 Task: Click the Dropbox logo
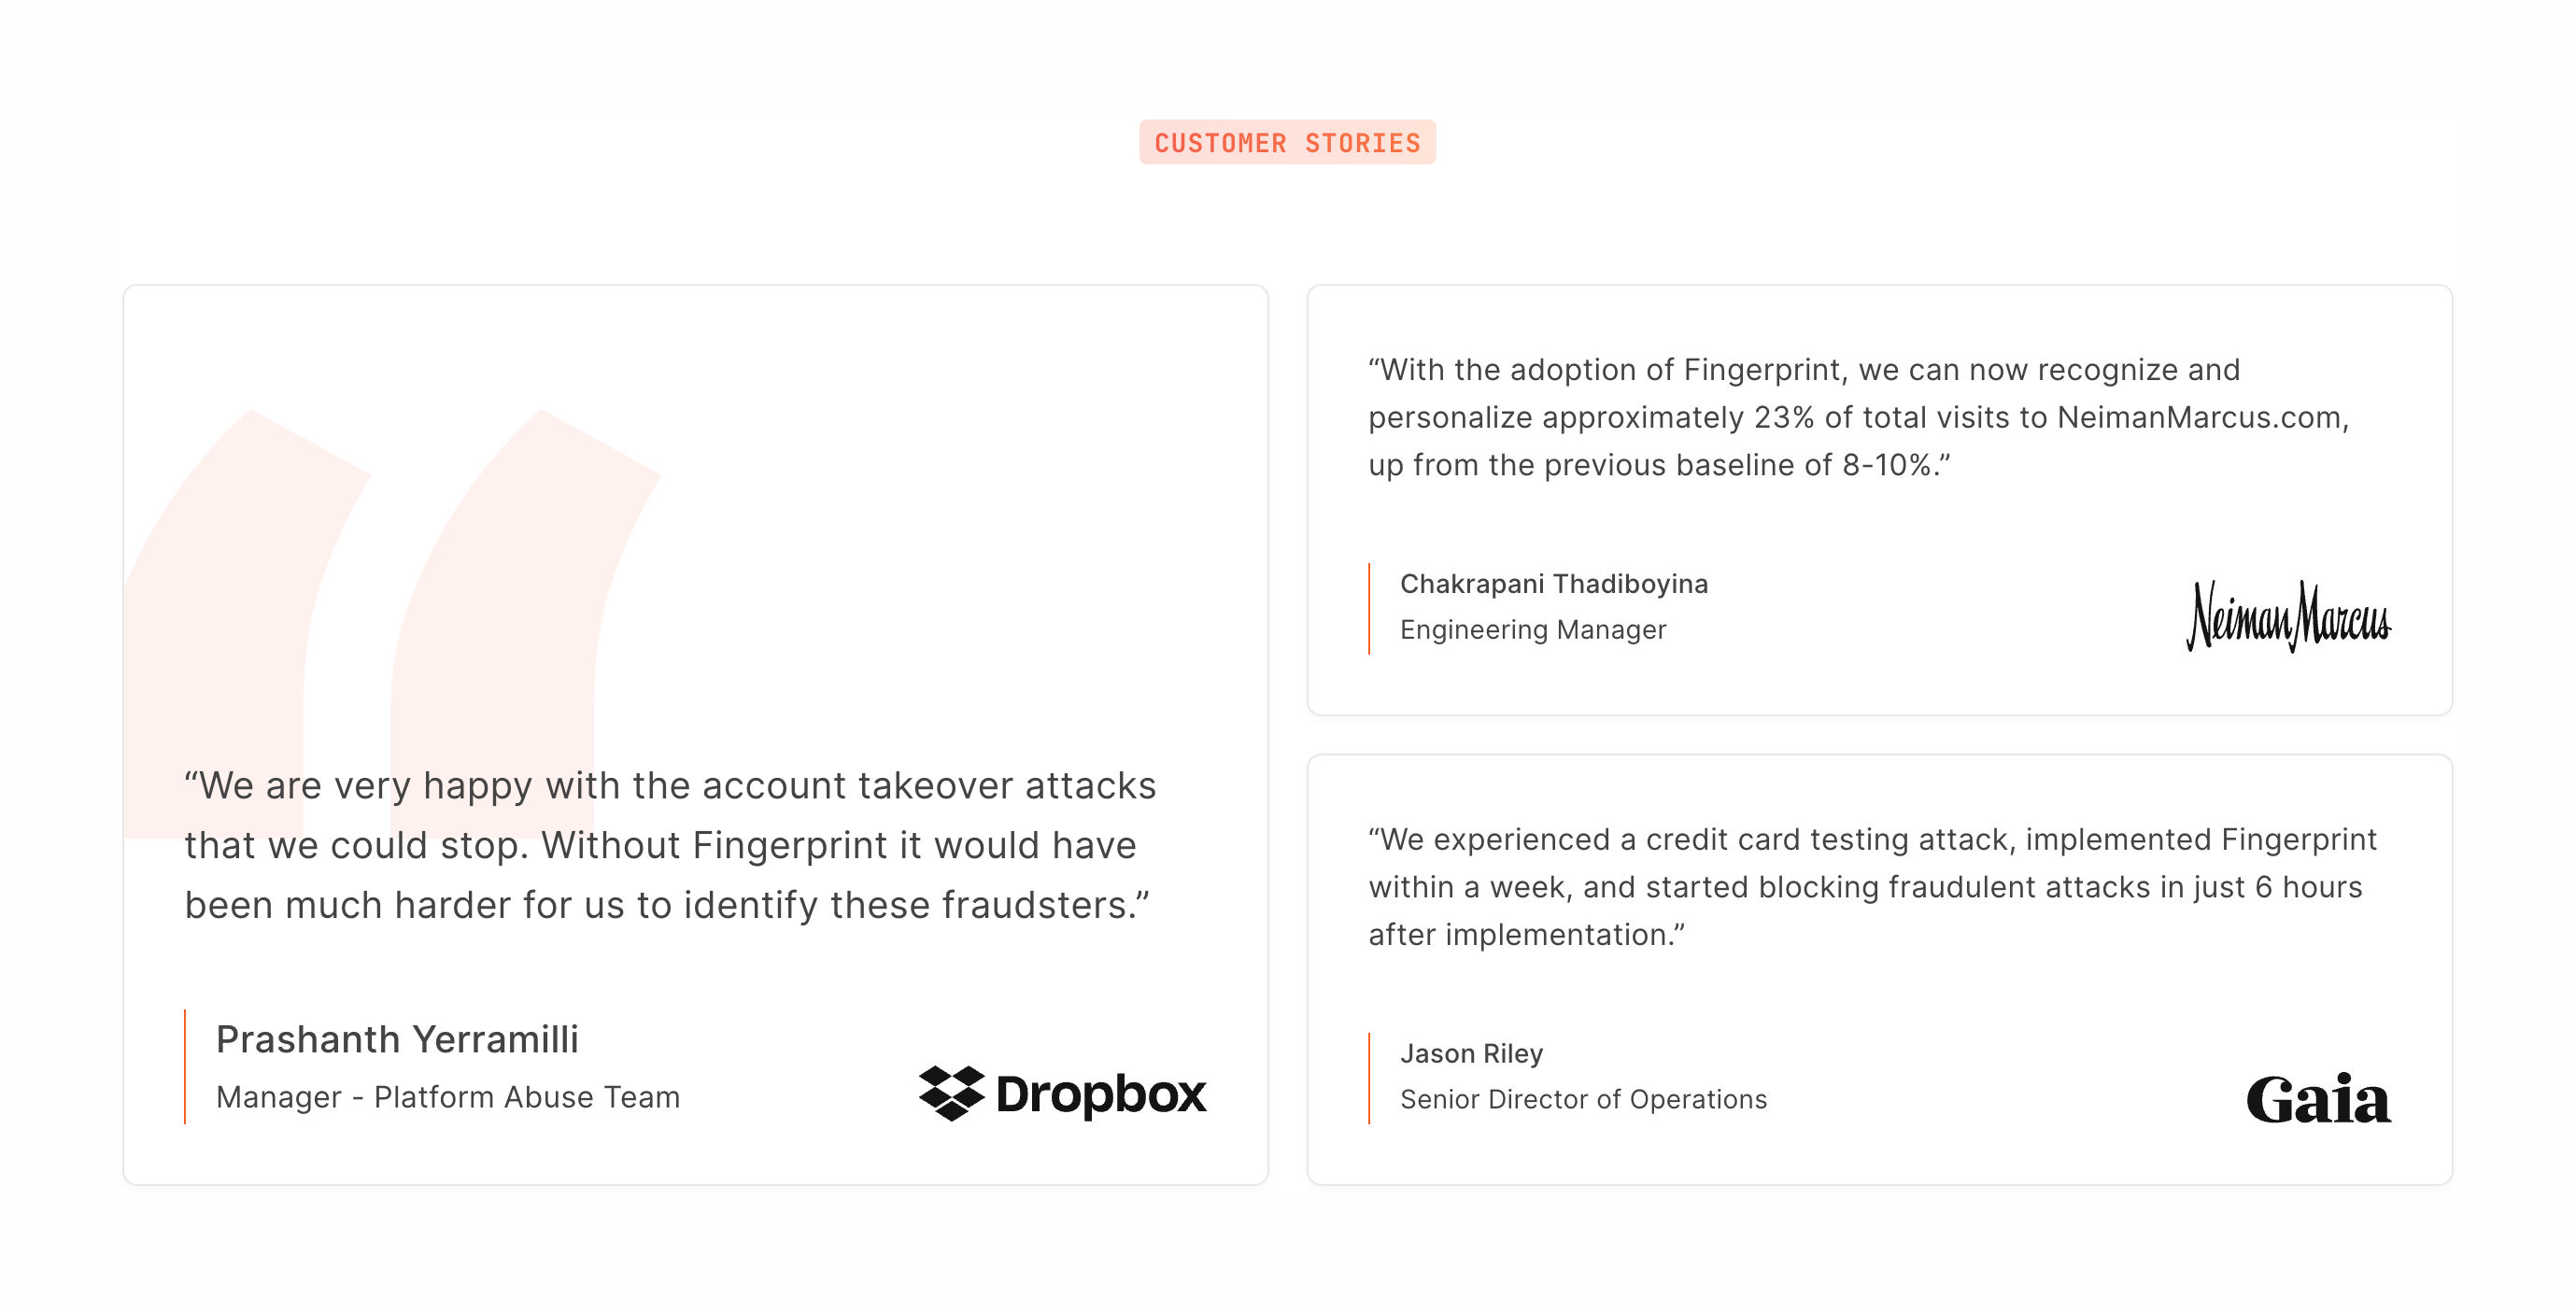pos(1062,1093)
